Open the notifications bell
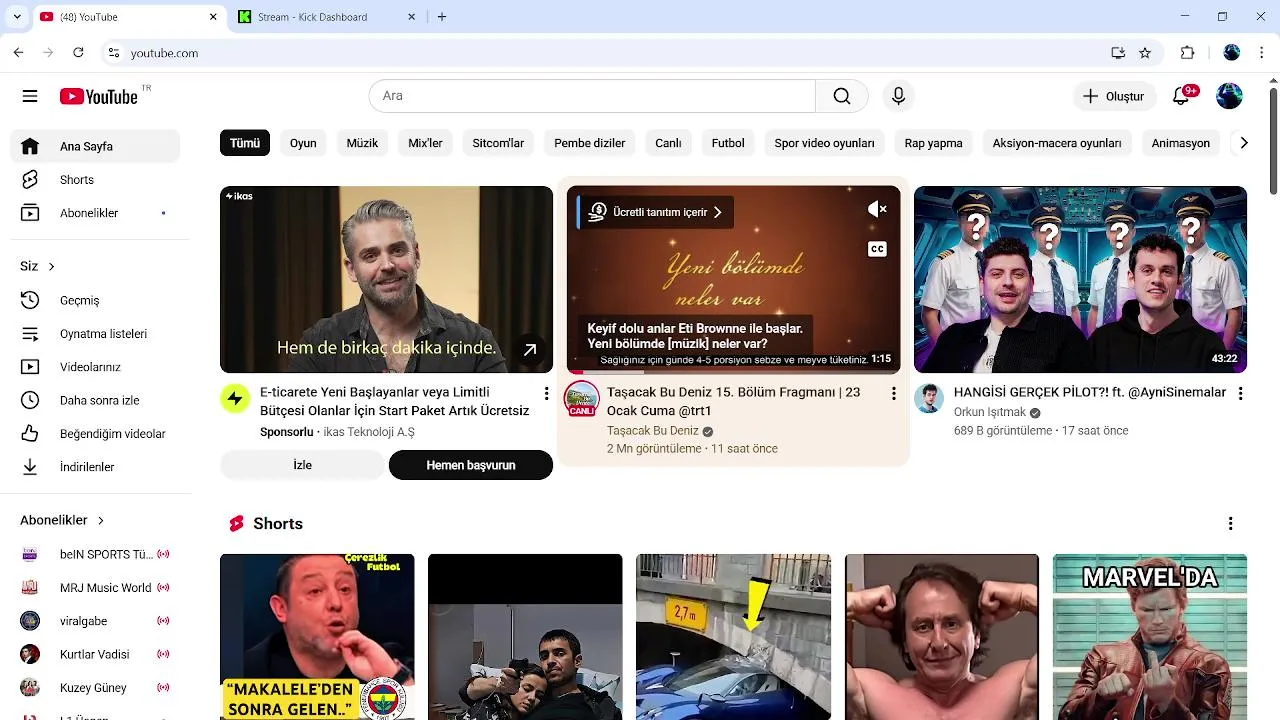Image resolution: width=1280 pixels, height=720 pixels. click(1182, 96)
